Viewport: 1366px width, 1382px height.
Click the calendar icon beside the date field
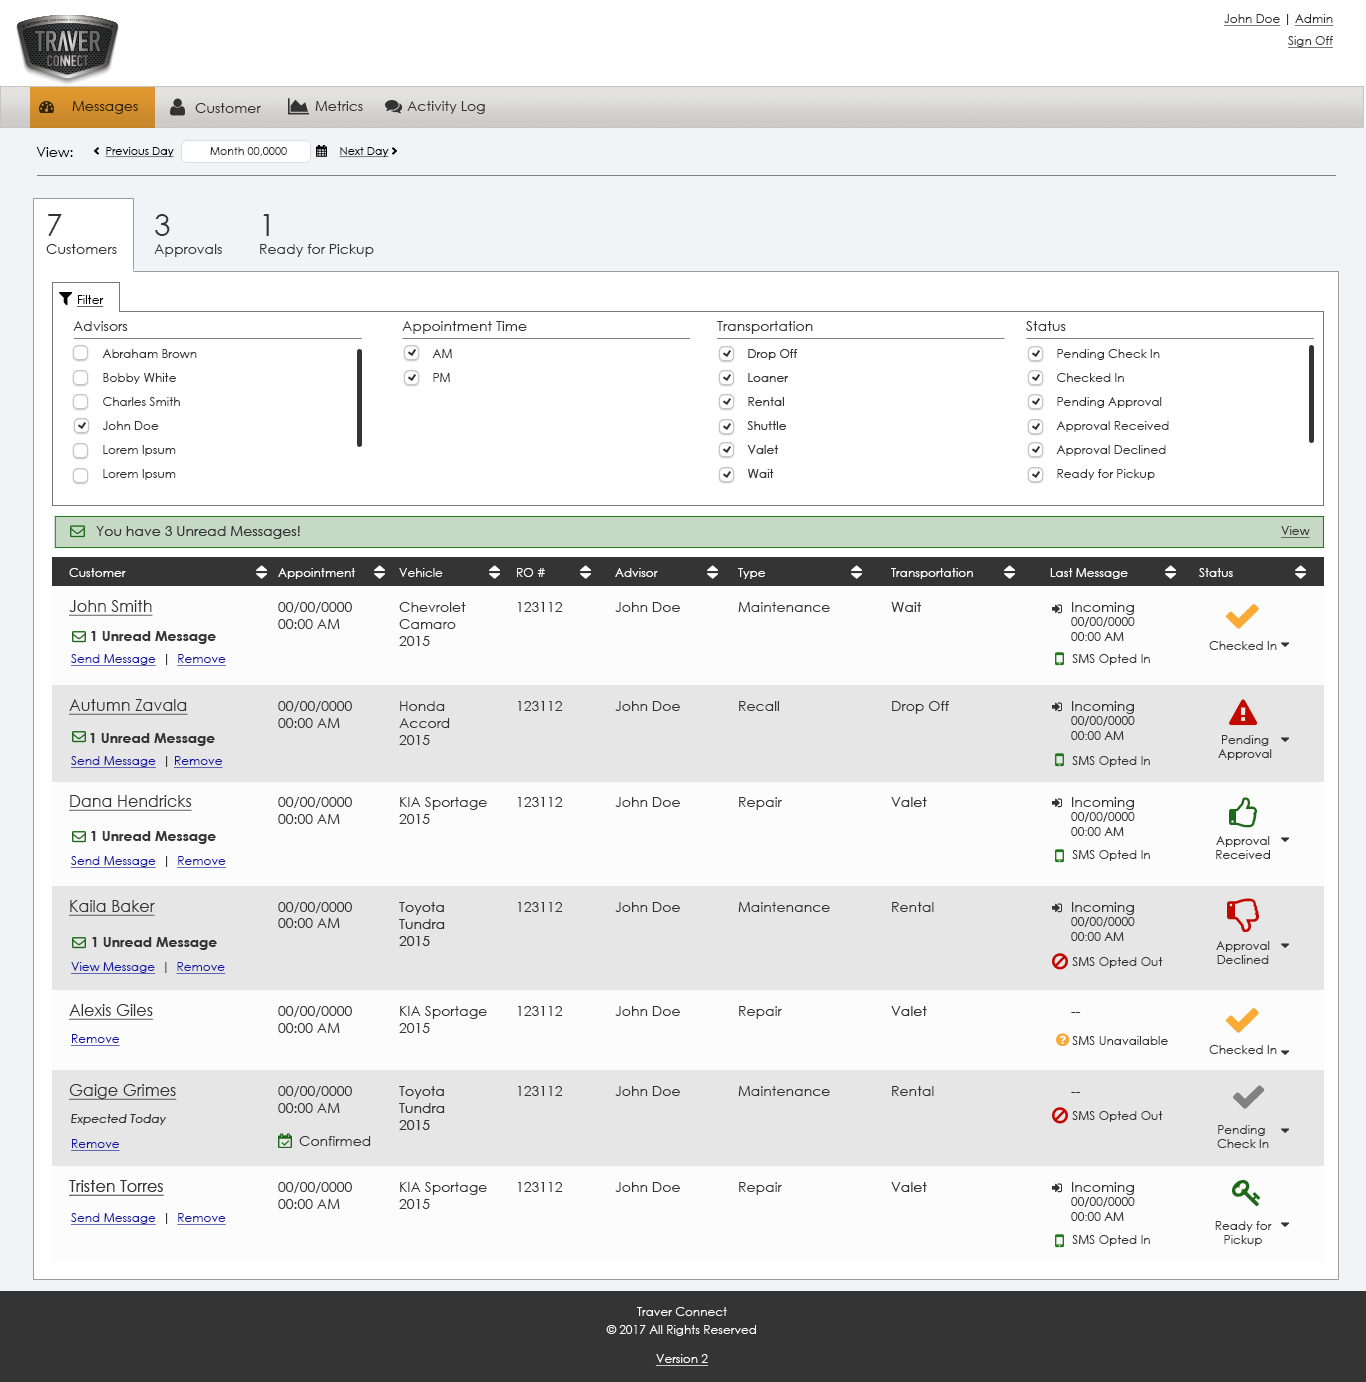coord(321,151)
